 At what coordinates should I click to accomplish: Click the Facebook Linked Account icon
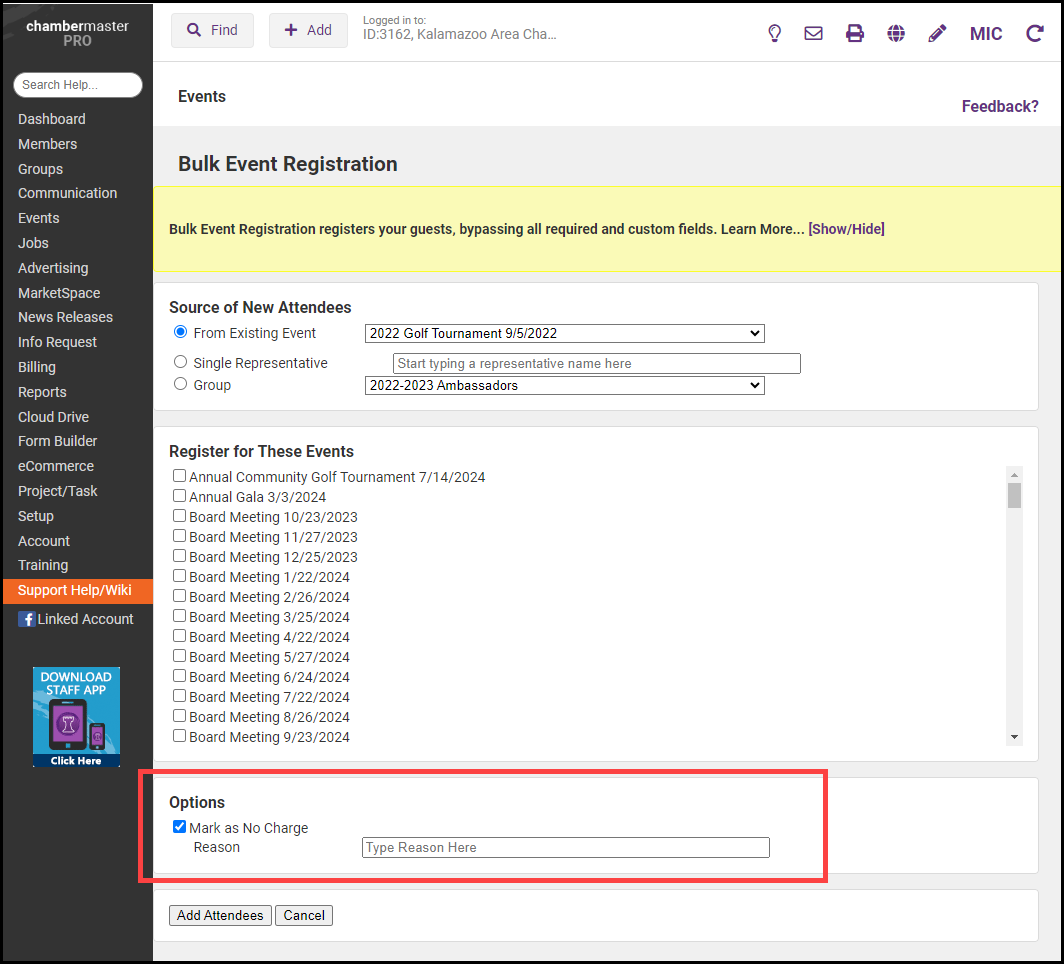click(x=26, y=619)
